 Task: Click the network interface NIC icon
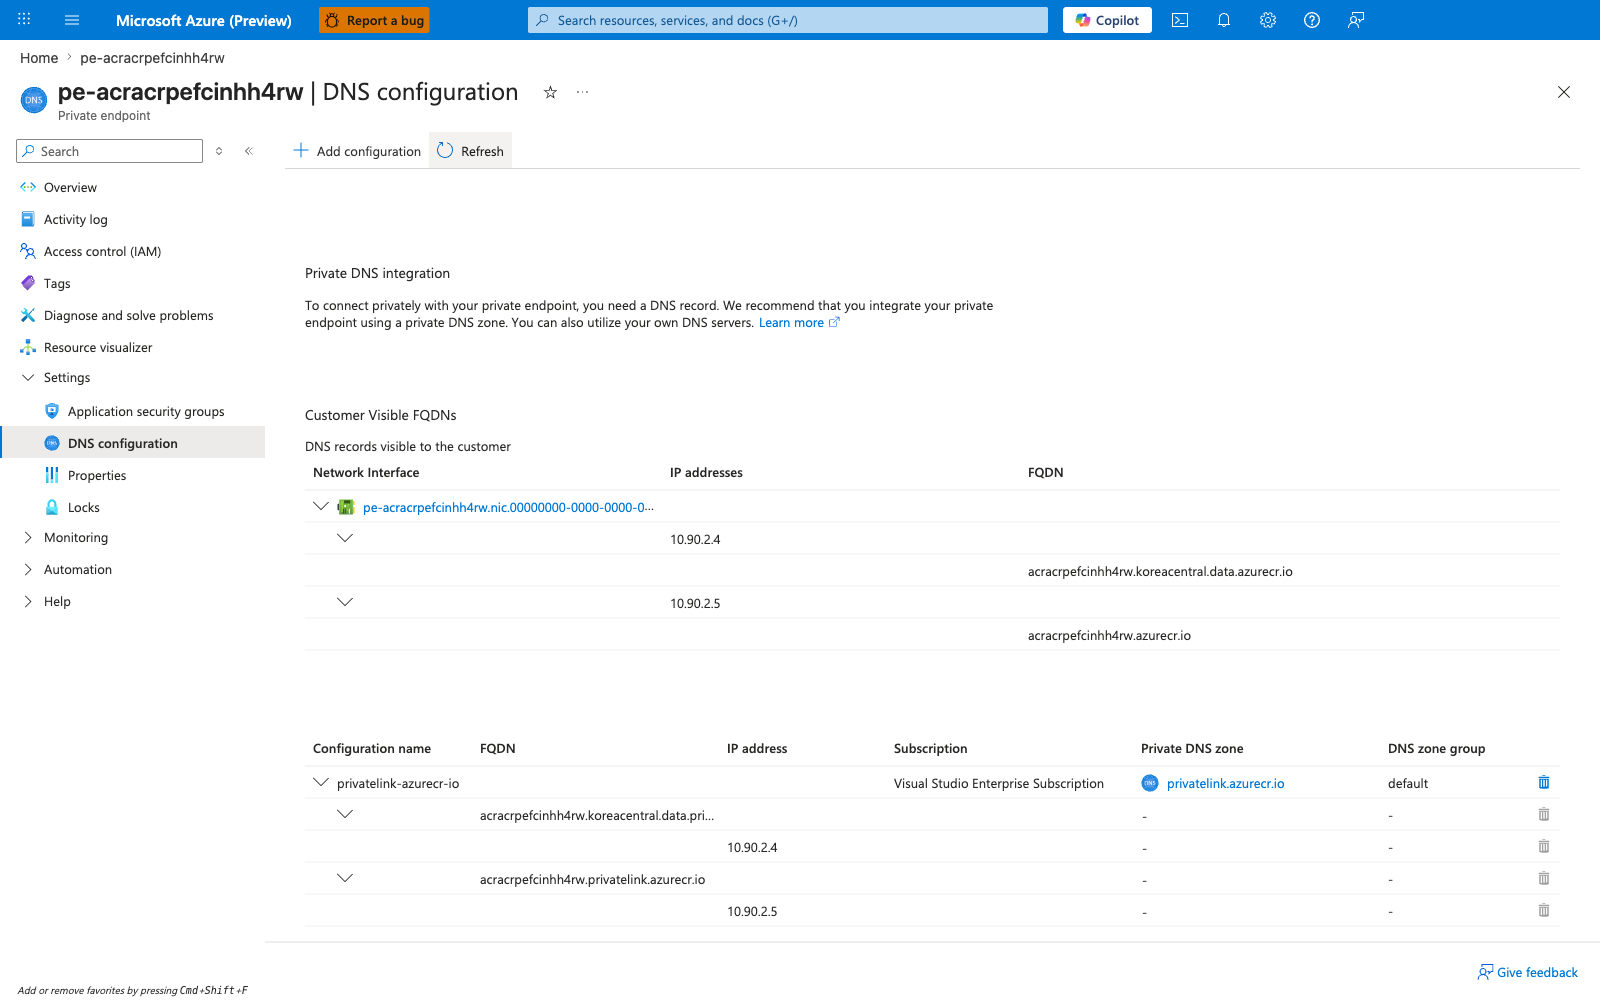click(x=346, y=507)
